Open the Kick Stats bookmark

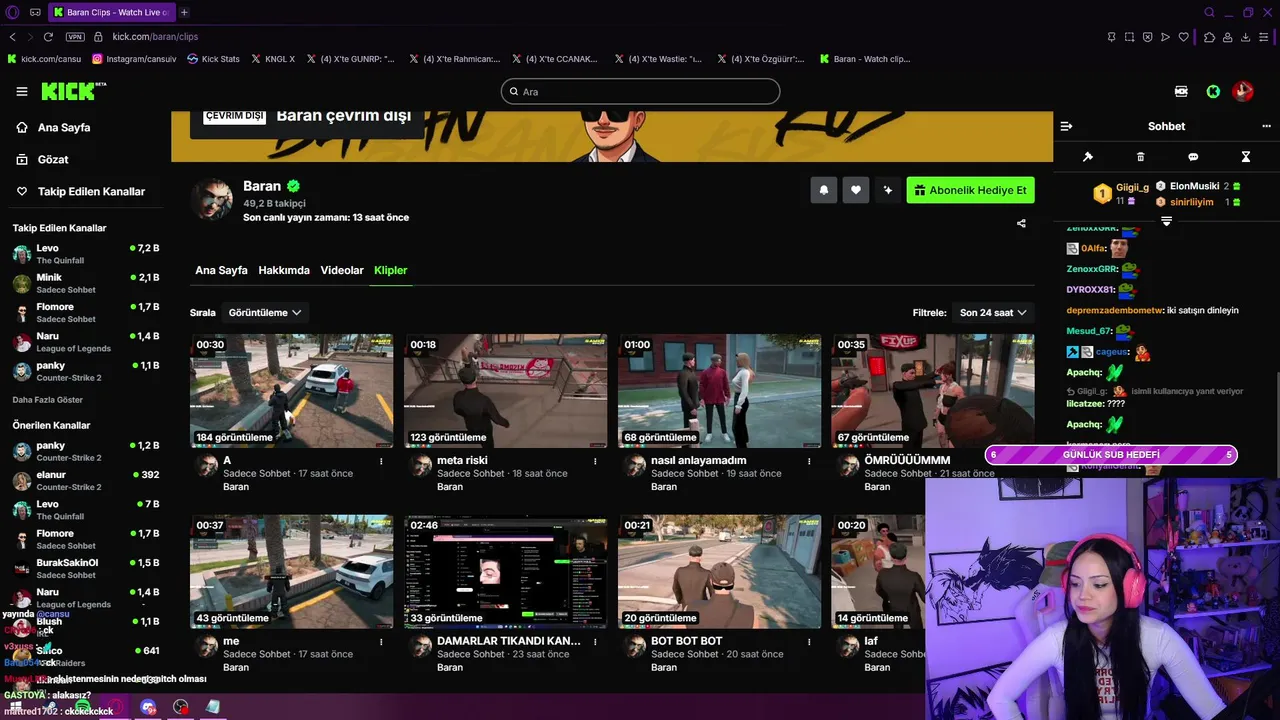point(213,59)
